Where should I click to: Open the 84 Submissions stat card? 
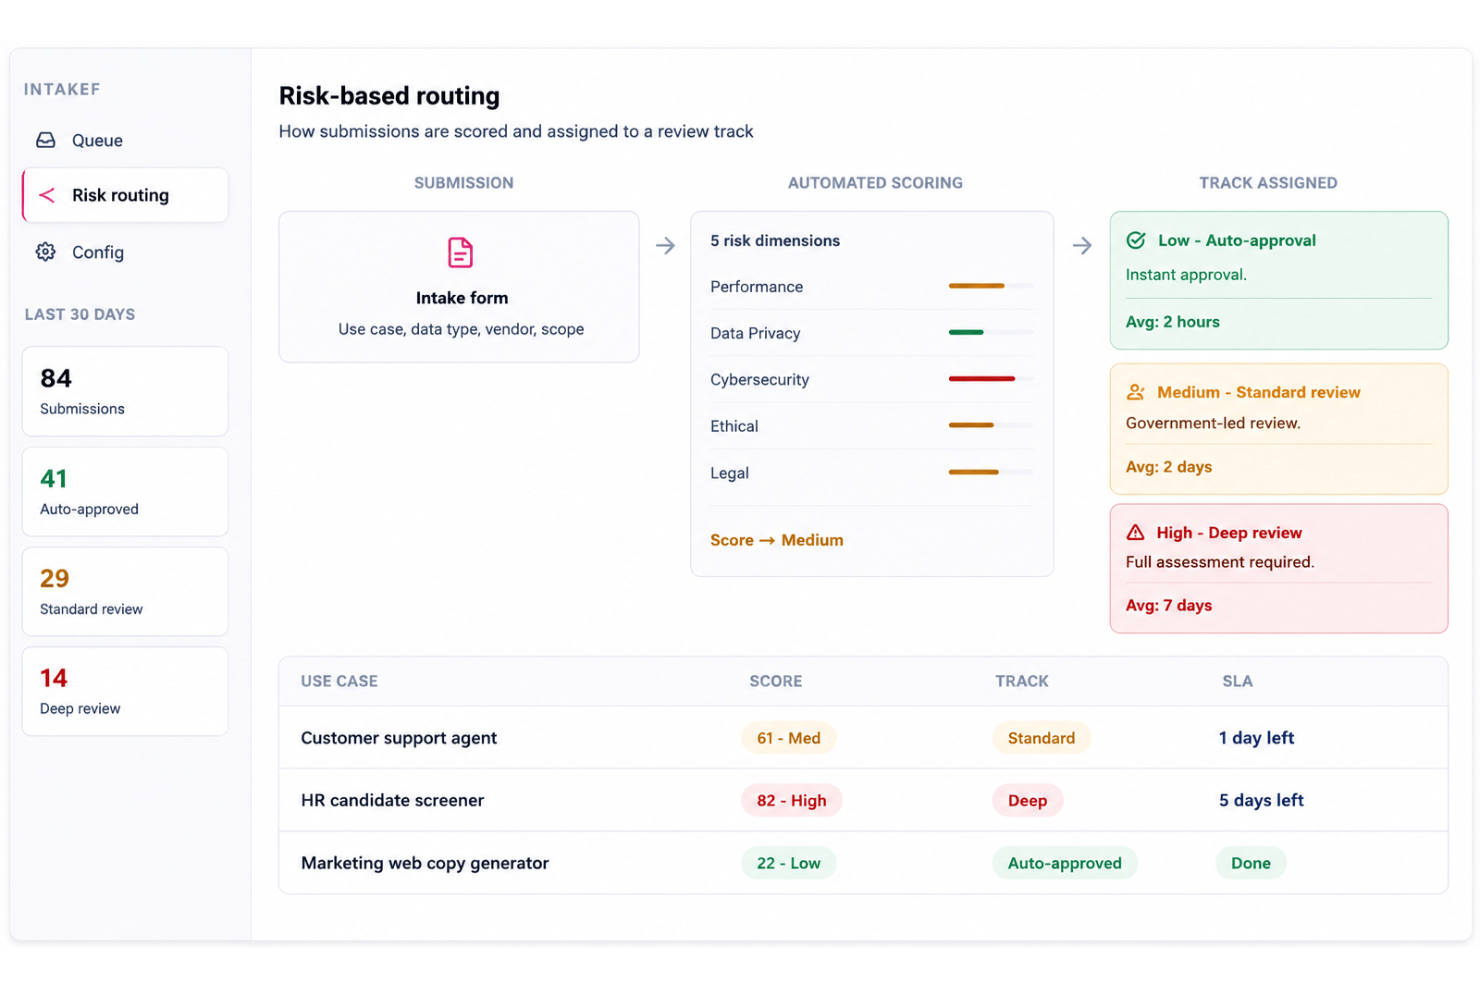125,391
